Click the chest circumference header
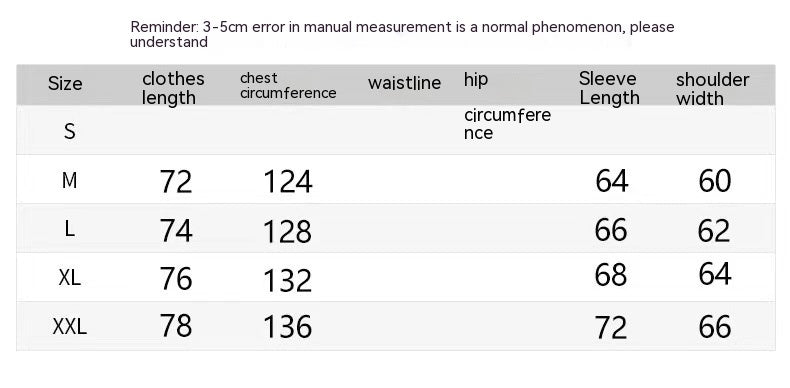Viewport: 790px width, 388px height. point(288,86)
